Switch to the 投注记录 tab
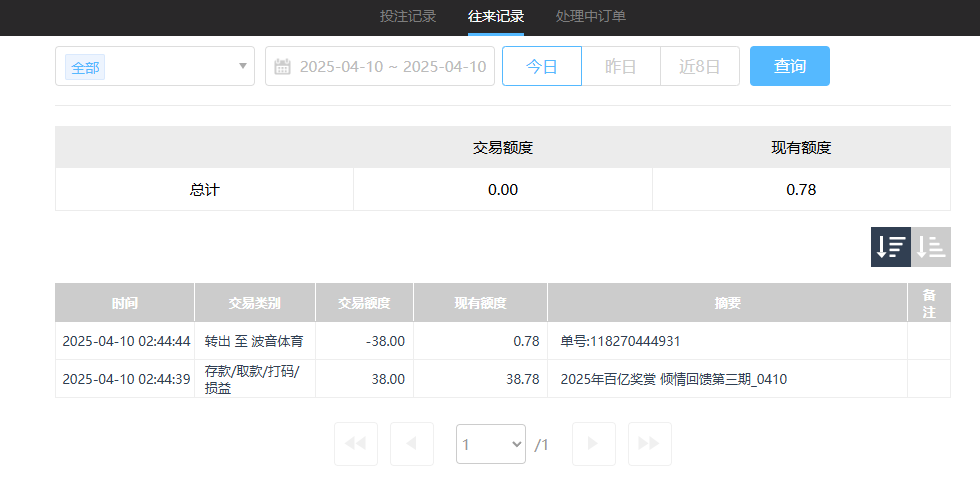 tap(408, 16)
